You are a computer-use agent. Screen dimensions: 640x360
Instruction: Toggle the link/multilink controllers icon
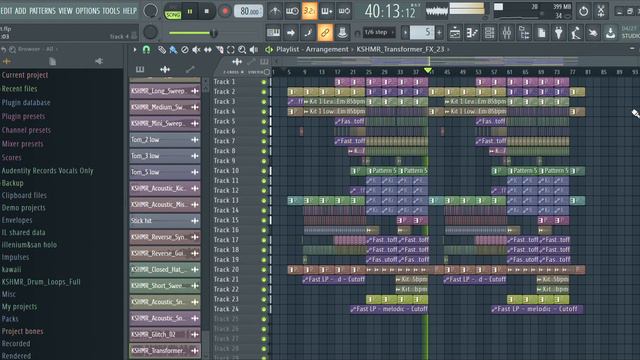coord(325,33)
